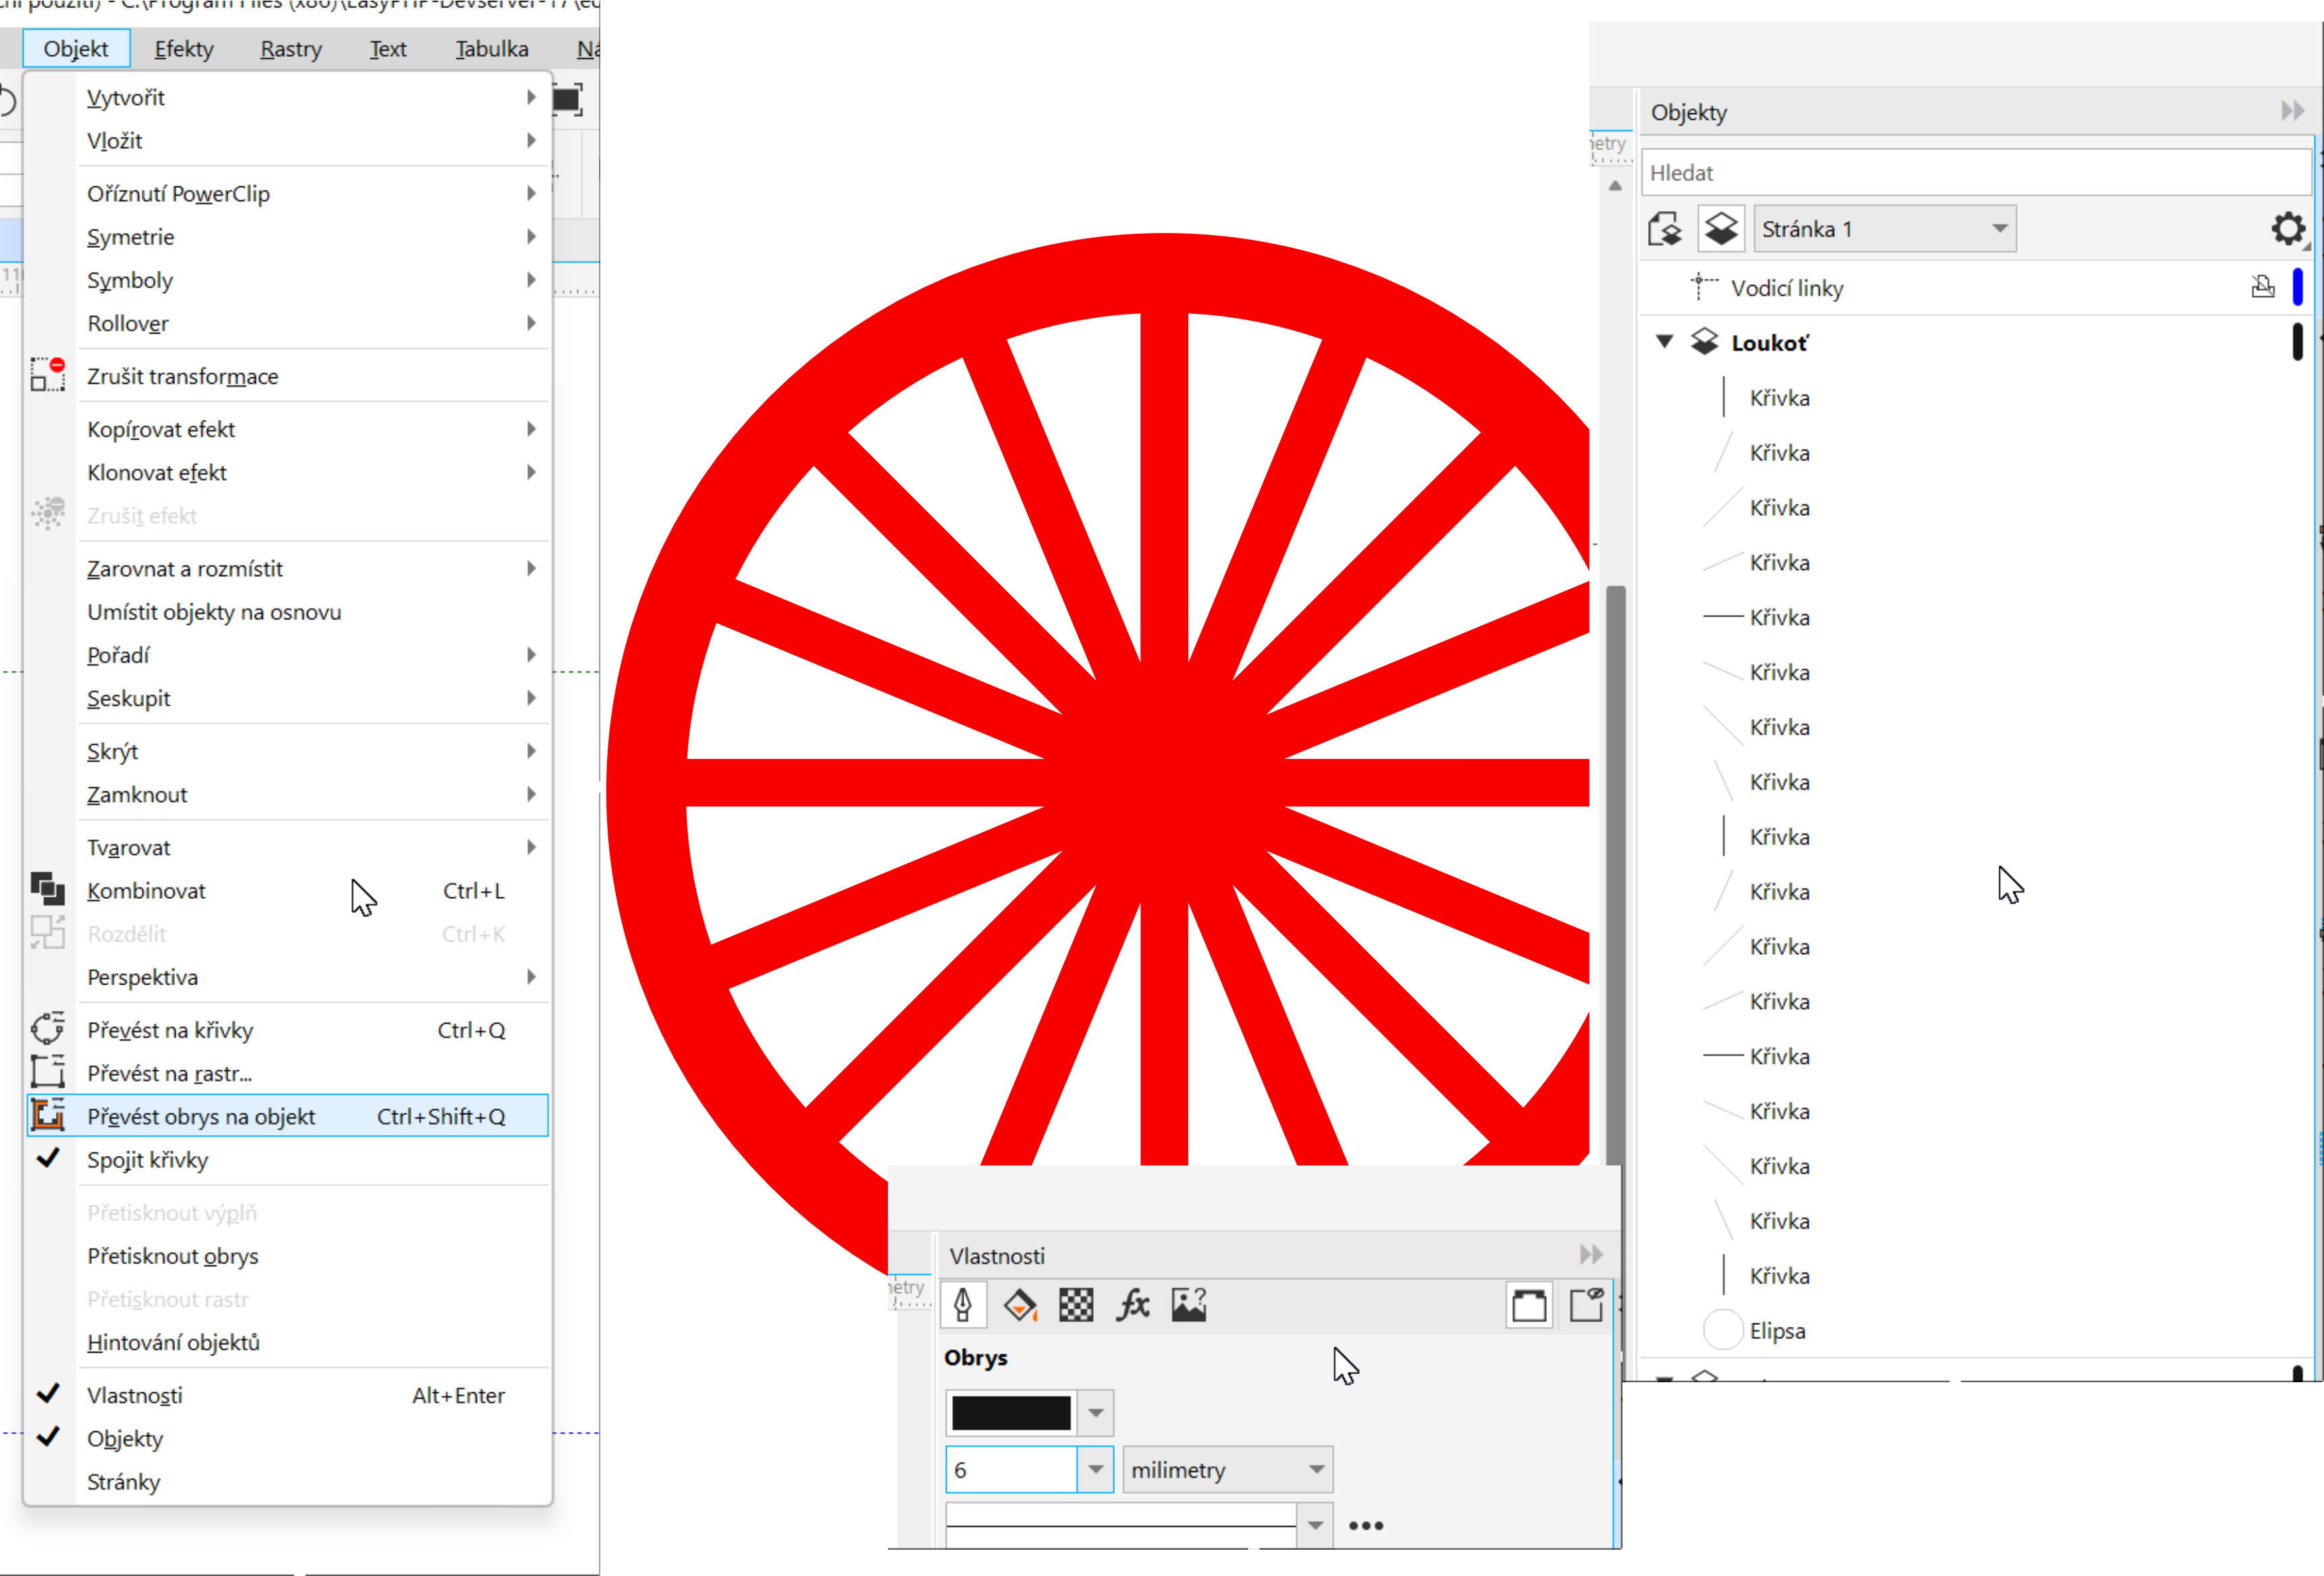Open the Fill tab in Vlastnosti panel
The width and height of the screenshot is (2324, 1576).
(x=1019, y=1305)
